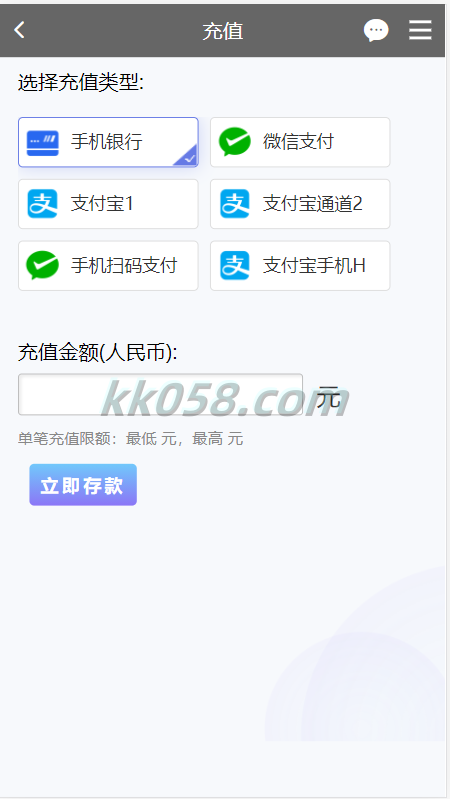Go back using the header arrow
The image size is (450, 799).
coord(19,31)
